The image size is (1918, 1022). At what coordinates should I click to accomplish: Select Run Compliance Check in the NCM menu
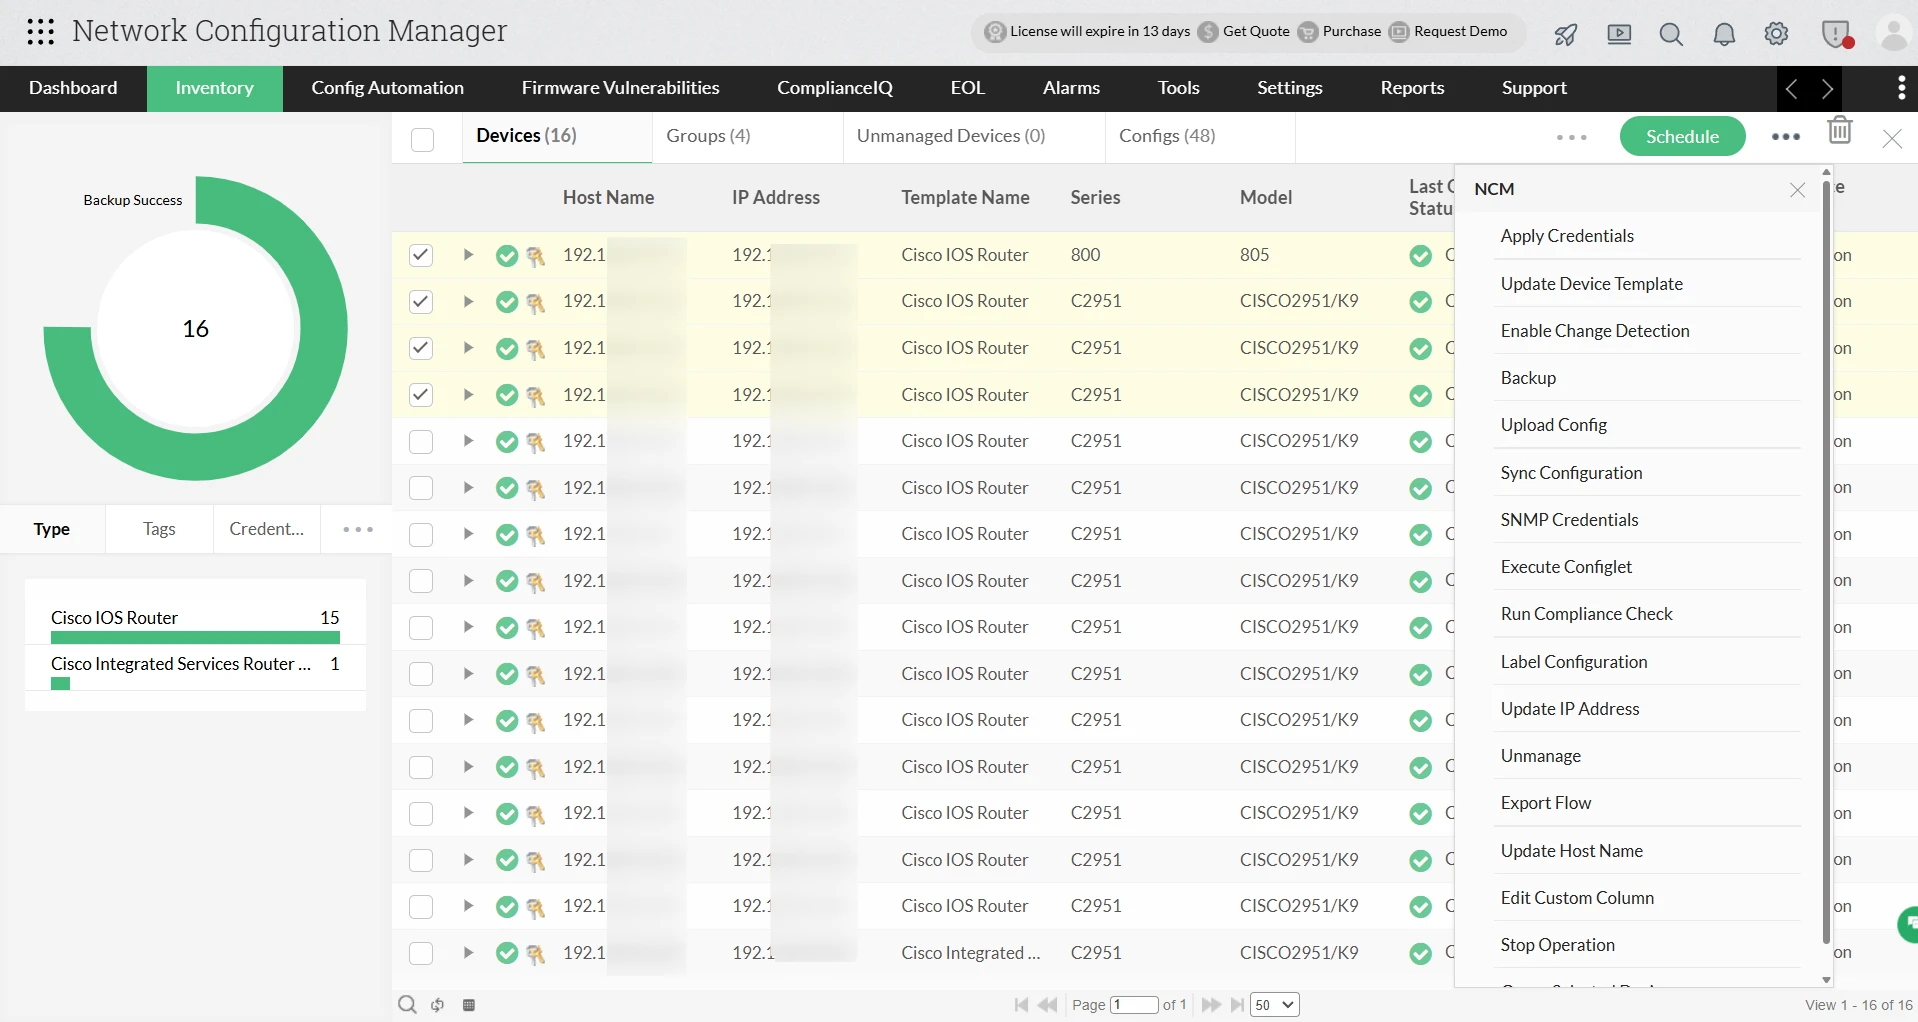1586,613
